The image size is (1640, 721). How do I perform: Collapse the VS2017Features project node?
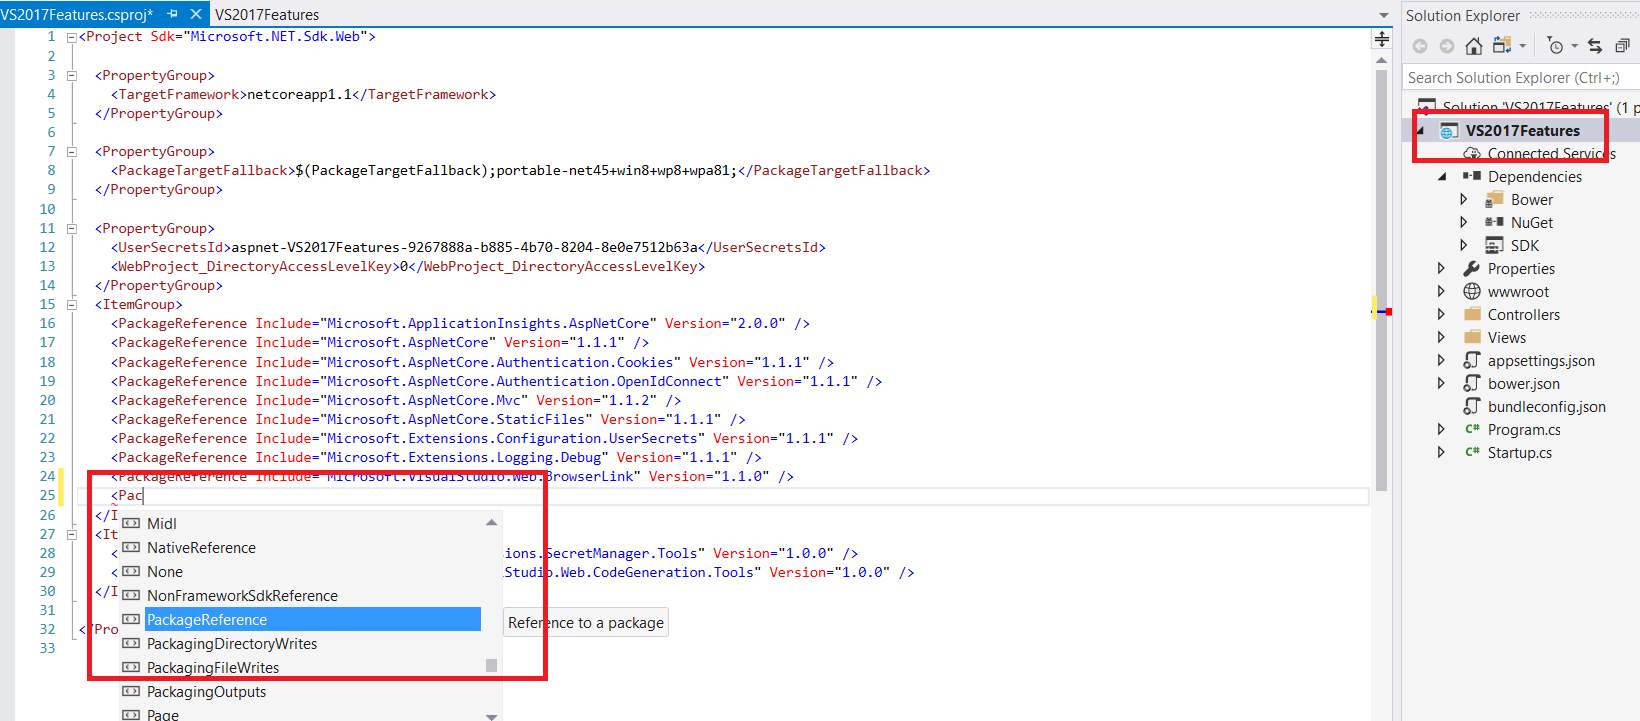[1421, 131]
